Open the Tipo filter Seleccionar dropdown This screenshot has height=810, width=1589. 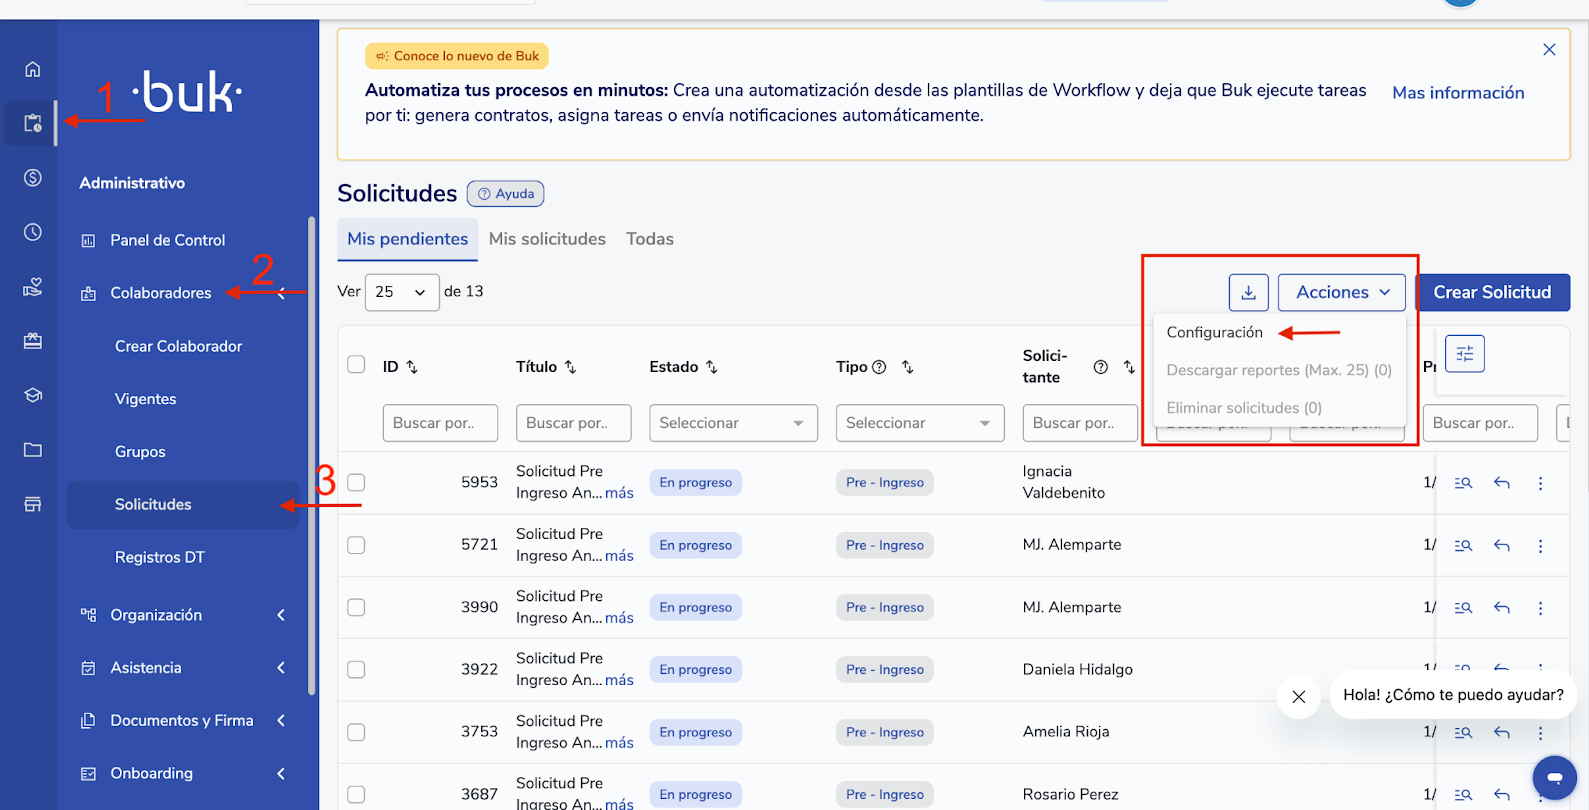(920, 423)
